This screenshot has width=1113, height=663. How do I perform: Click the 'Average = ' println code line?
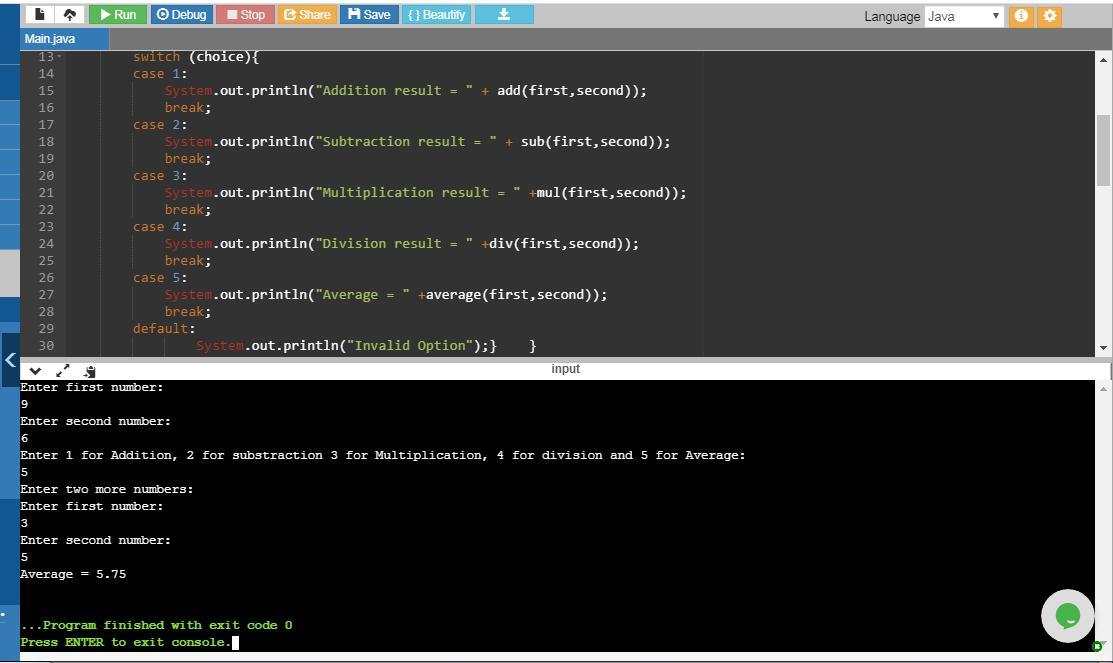tap(386, 295)
